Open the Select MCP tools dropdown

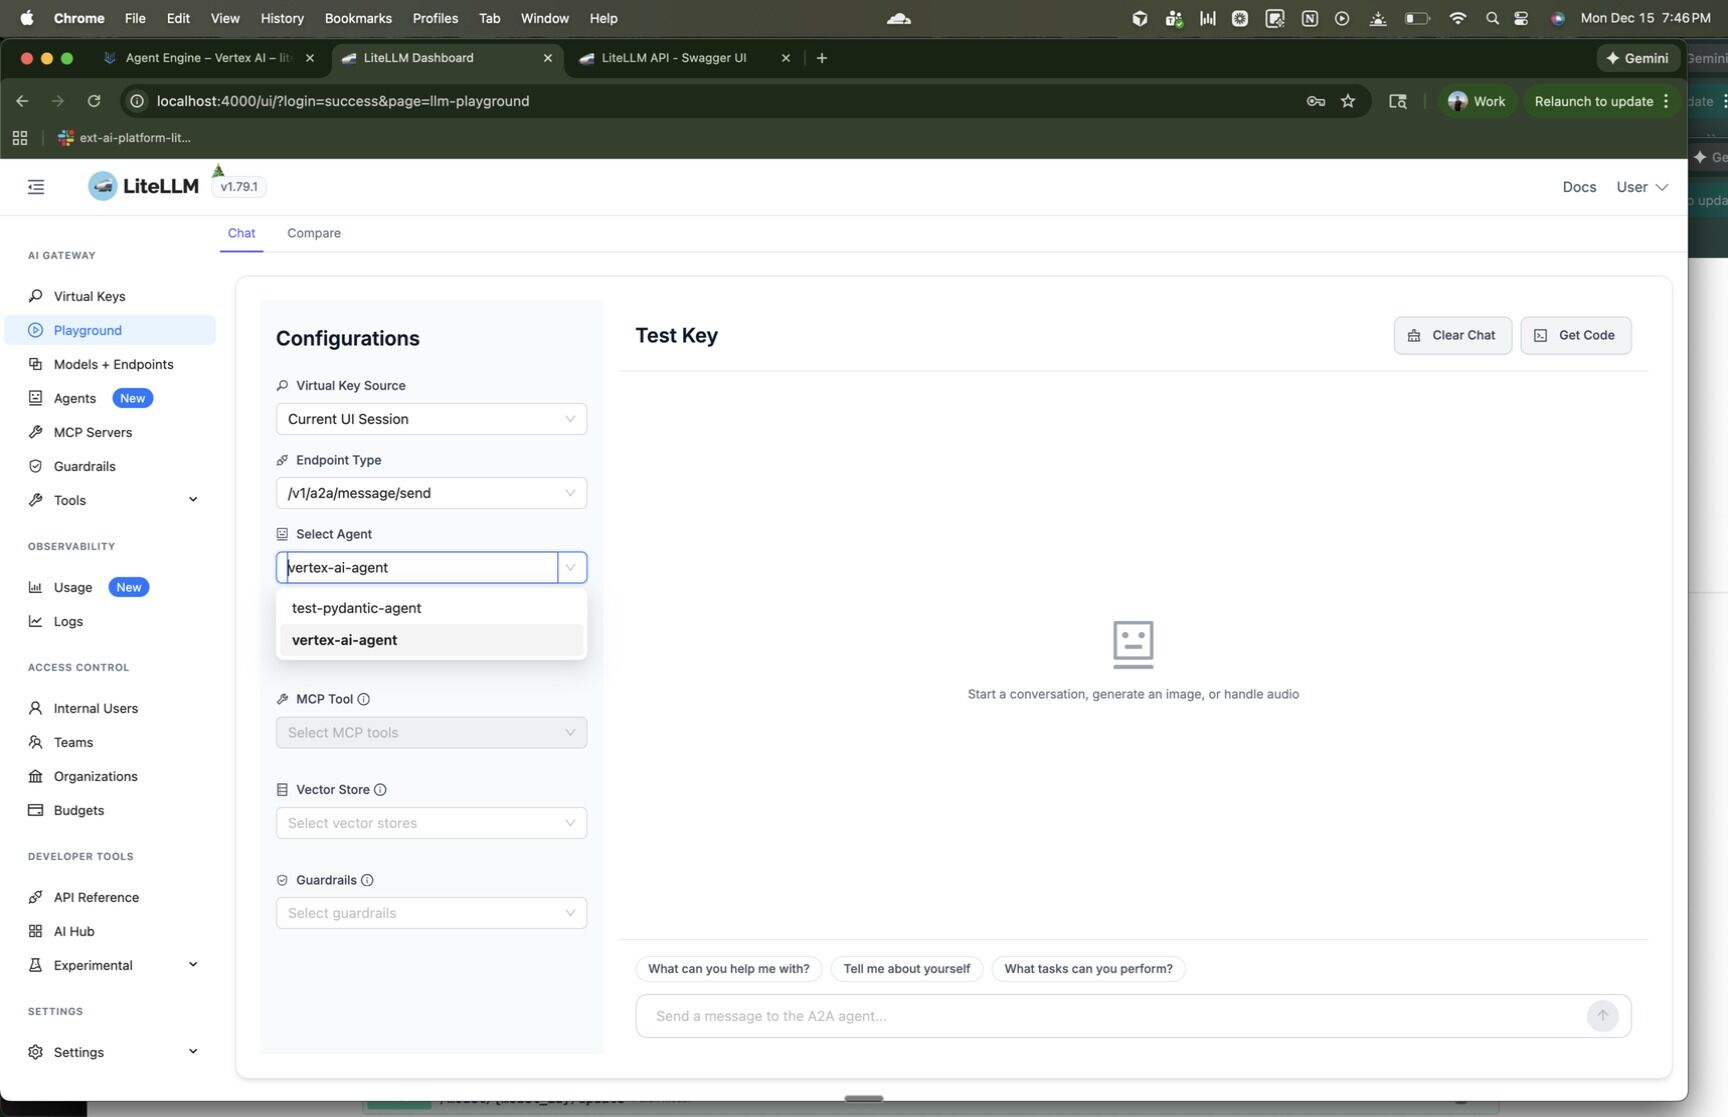tap(431, 733)
